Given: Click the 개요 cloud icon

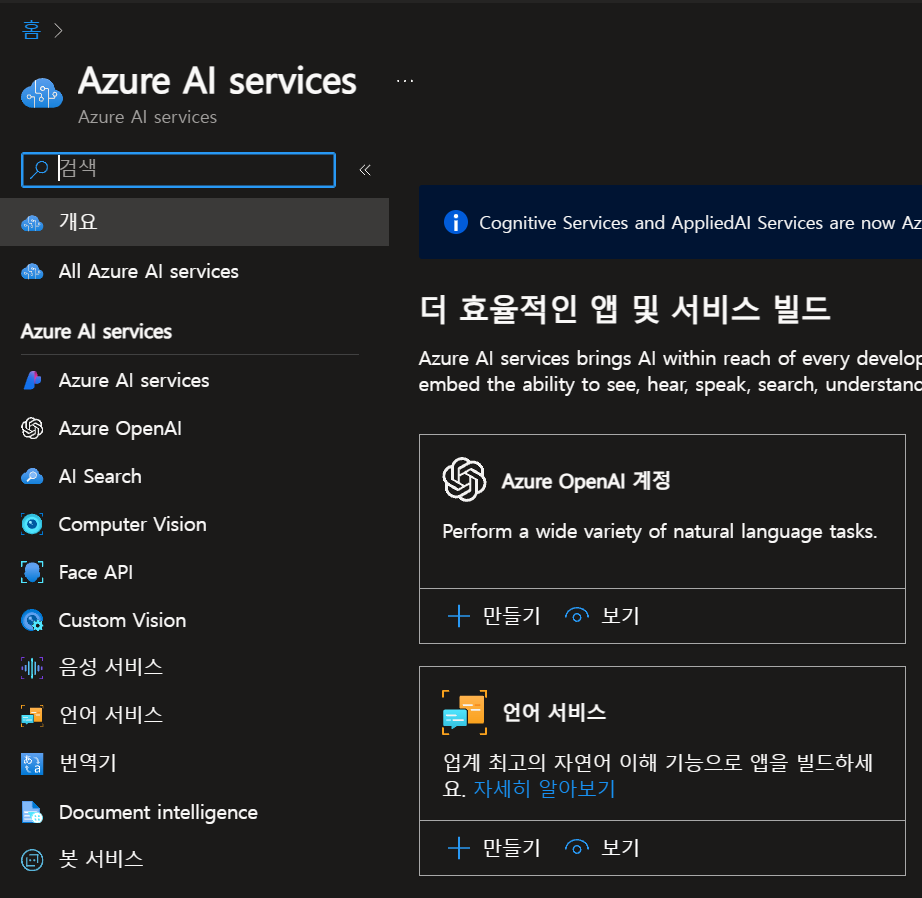Looking at the screenshot, I should coord(32,223).
